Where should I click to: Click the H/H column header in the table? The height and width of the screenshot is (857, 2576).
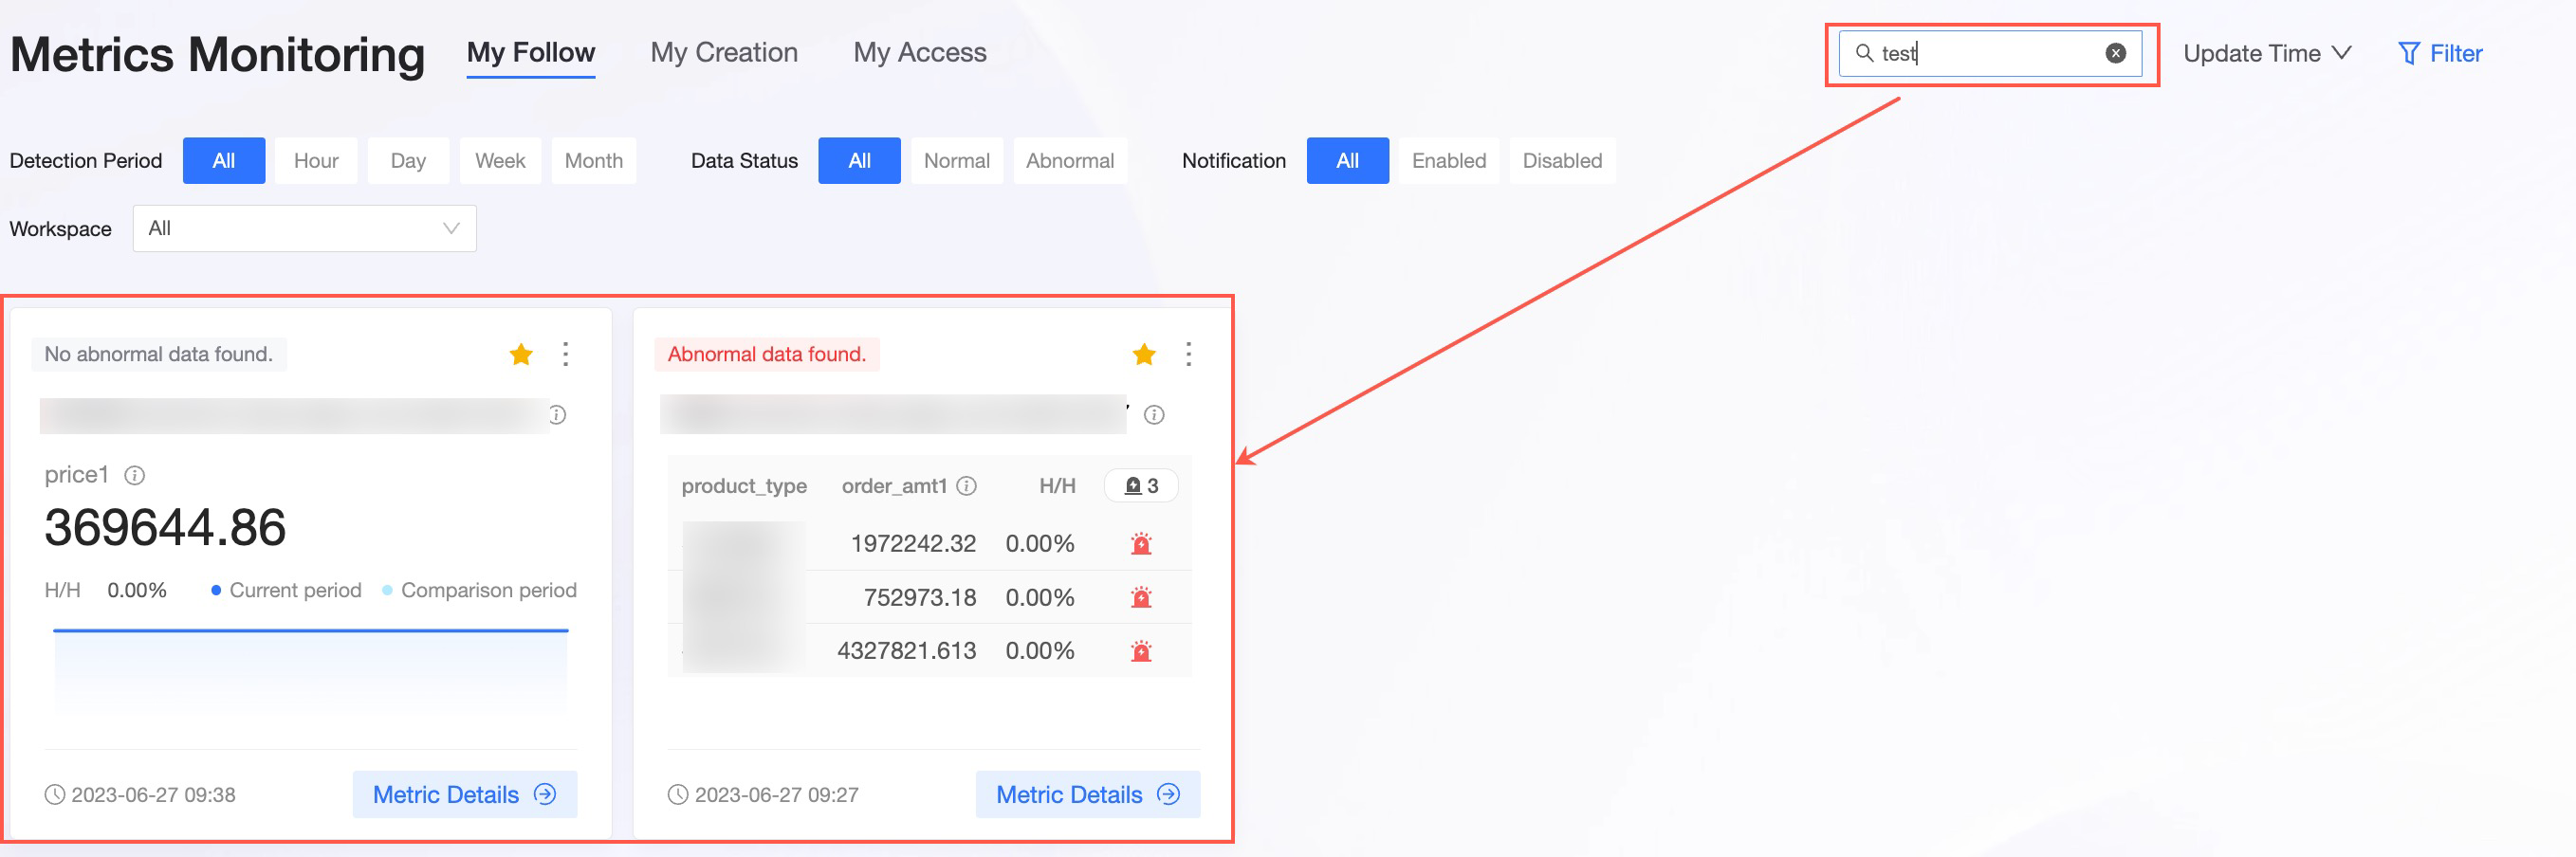coord(1057,486)
